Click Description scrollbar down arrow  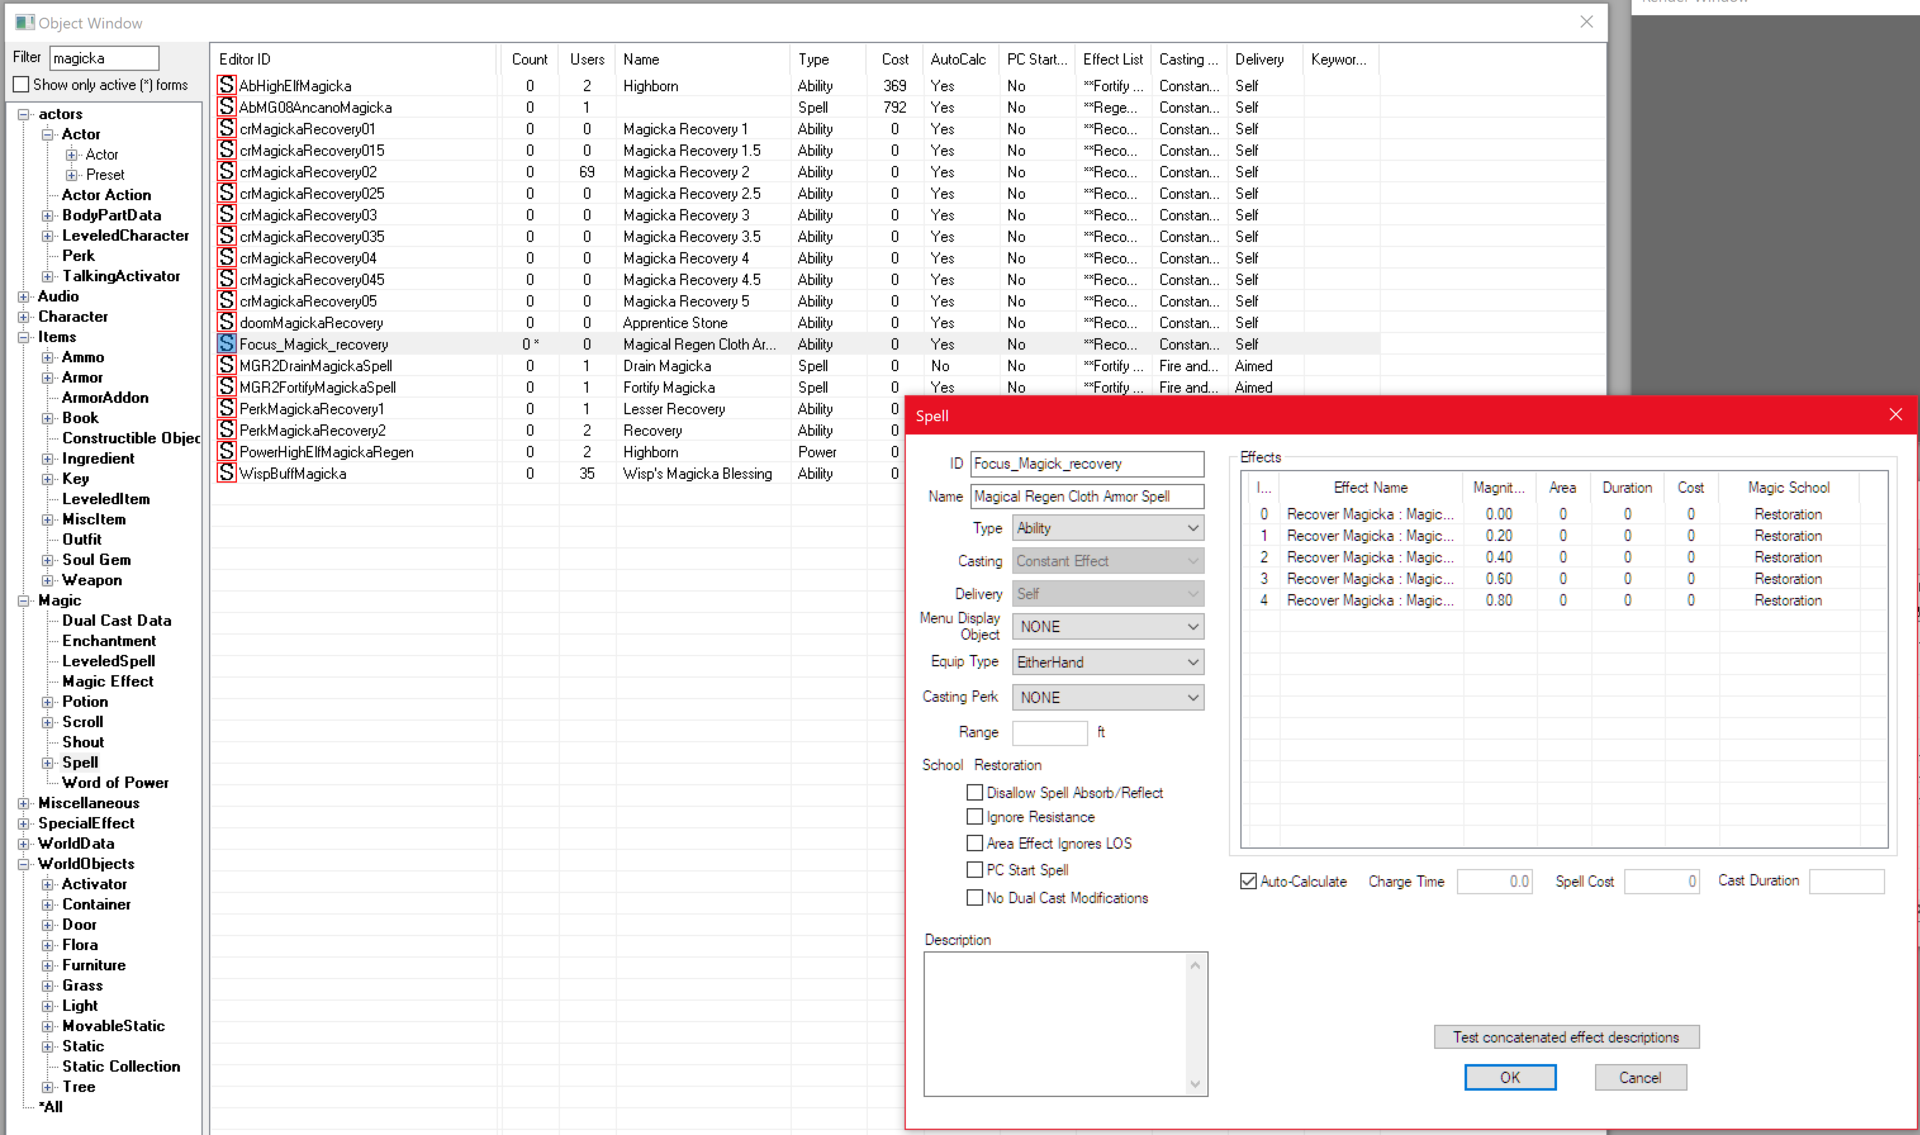click(x=1195, y=1084)
